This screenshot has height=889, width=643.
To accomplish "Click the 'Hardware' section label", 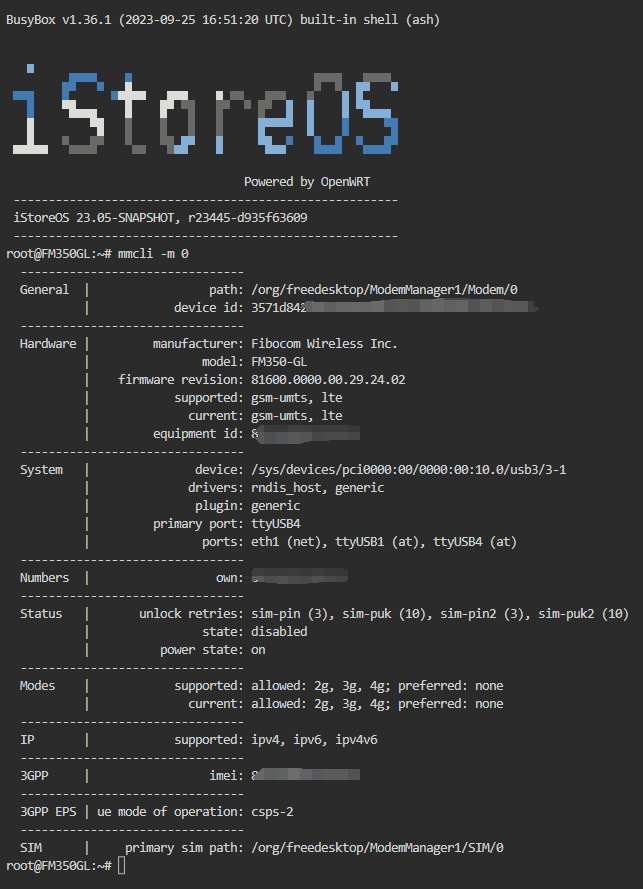I will pos(48,344).
